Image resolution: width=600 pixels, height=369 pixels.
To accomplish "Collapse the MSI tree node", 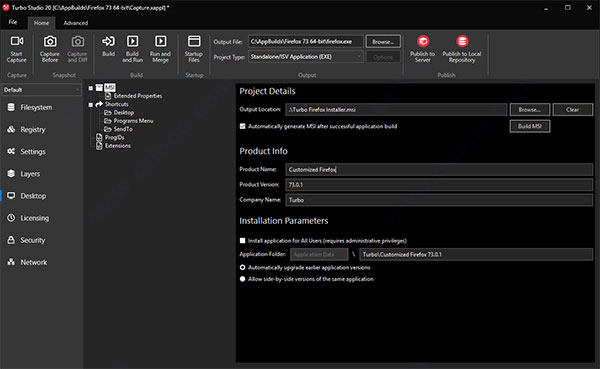I will point(91,88).
